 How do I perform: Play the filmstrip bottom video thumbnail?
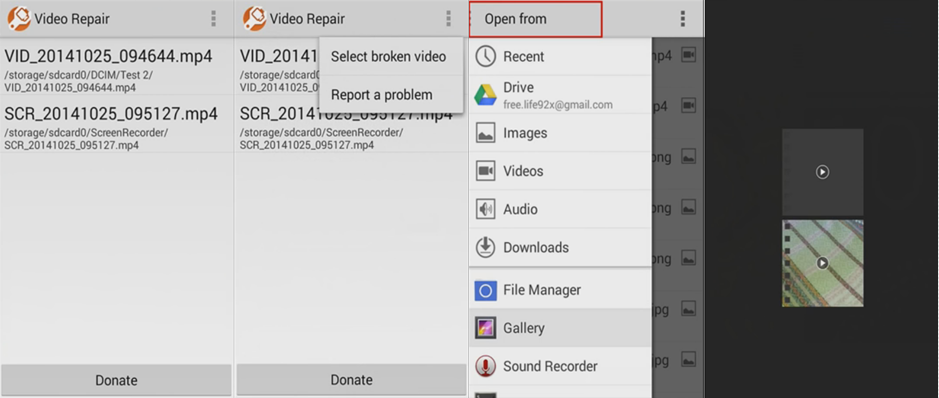[822, 263]
